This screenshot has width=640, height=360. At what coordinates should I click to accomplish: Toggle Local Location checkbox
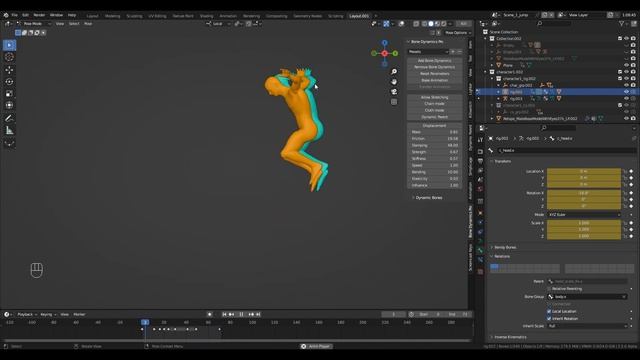549,311
